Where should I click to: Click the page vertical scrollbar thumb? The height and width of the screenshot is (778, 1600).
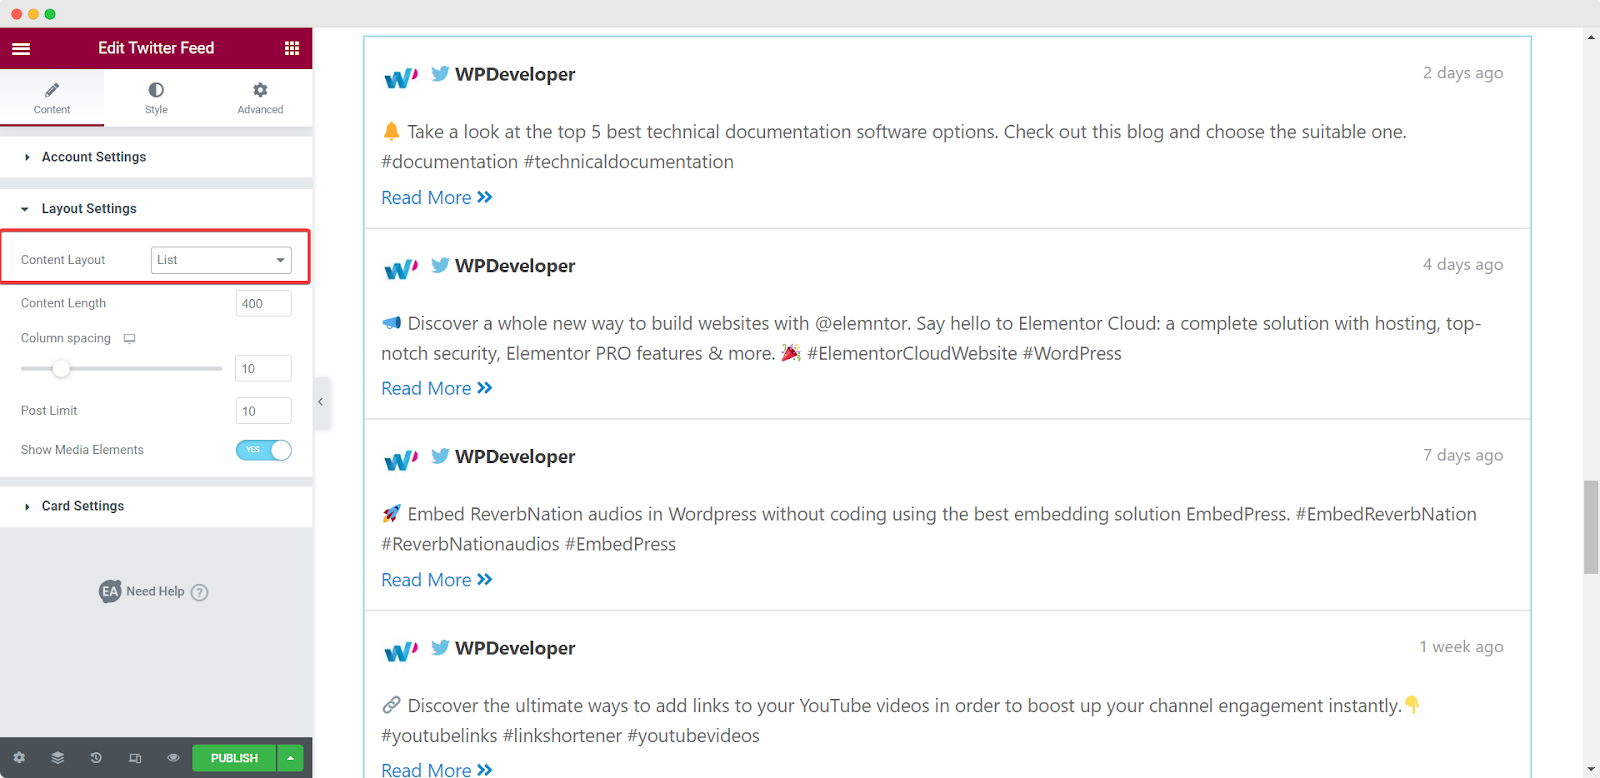click(1591, 527)
